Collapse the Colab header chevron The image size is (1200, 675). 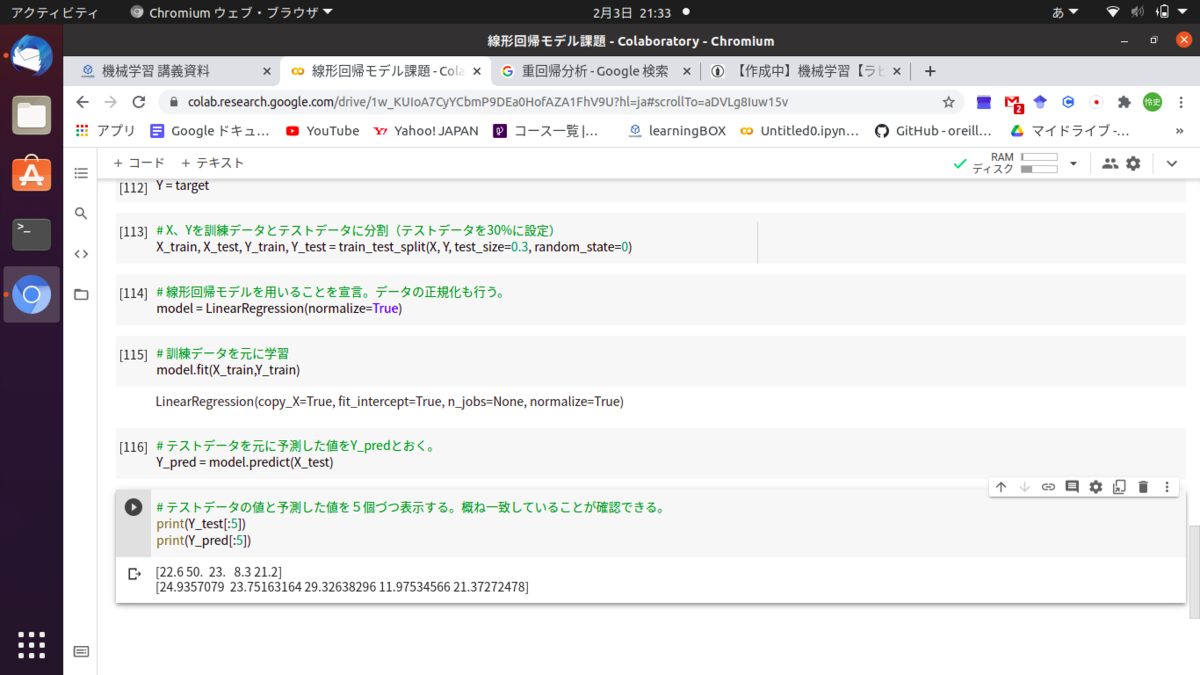[1172, 163]
